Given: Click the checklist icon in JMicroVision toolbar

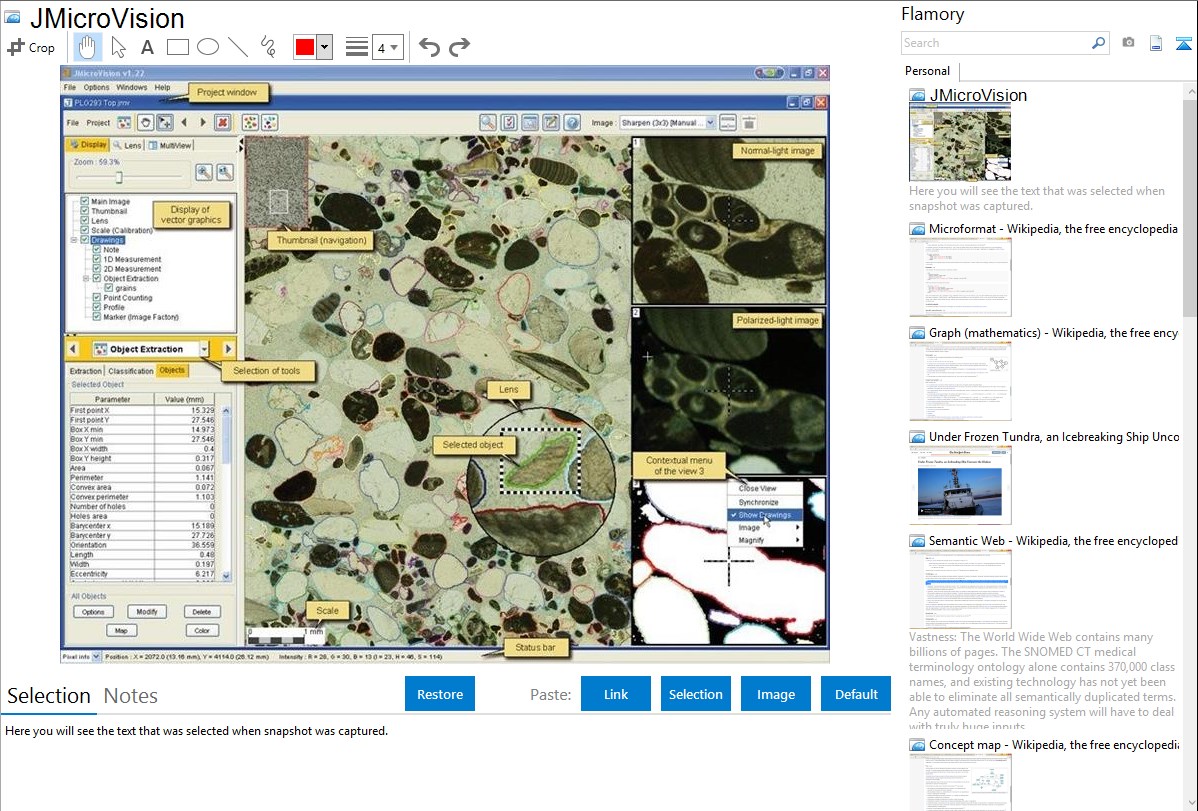Looking at the screenshot, I should click(509, 122).
